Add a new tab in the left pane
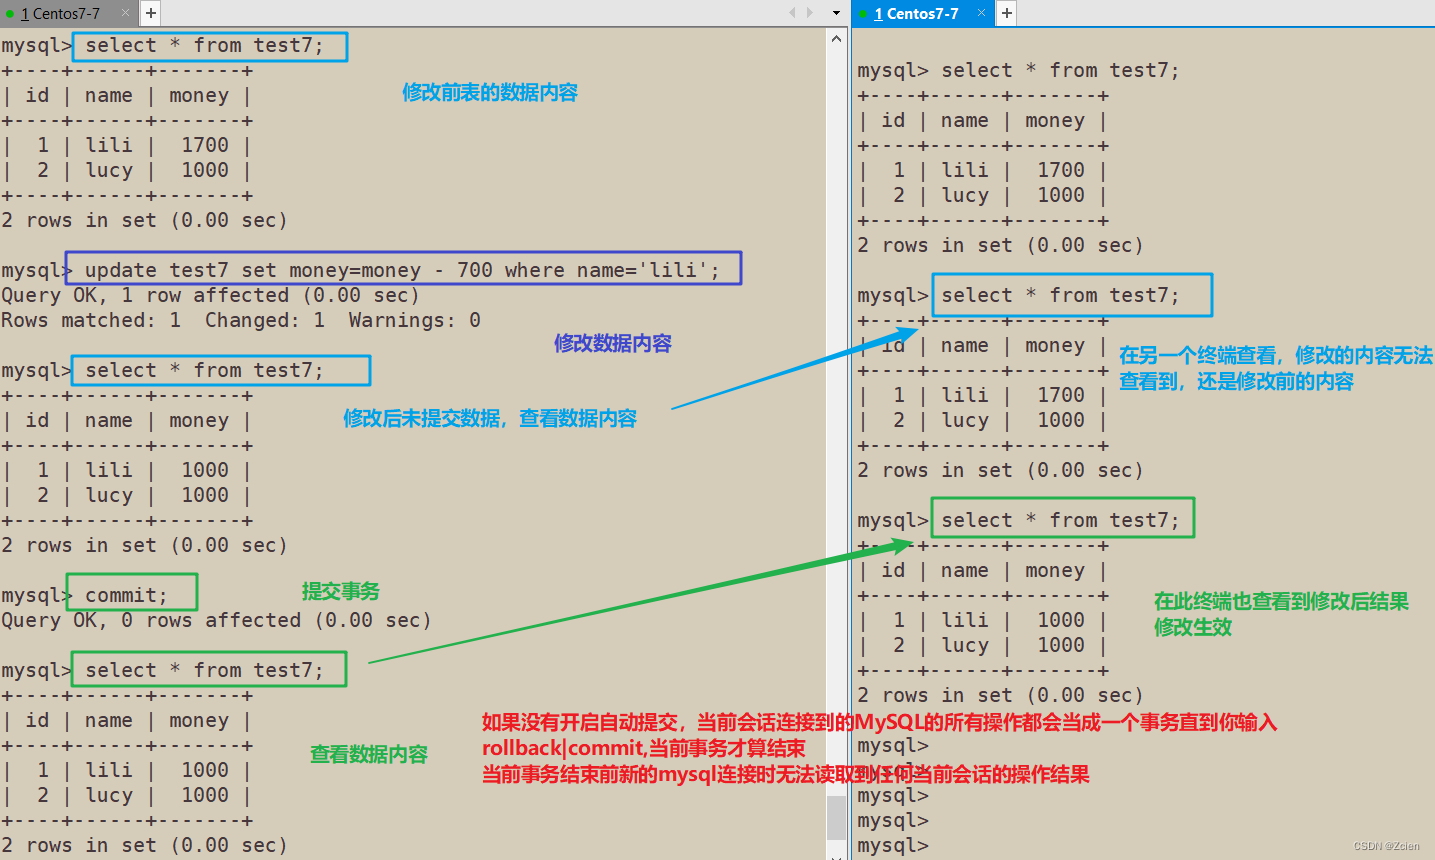Image resolution: width=1435 pixels, height=860 pixels. coord(150,13)
